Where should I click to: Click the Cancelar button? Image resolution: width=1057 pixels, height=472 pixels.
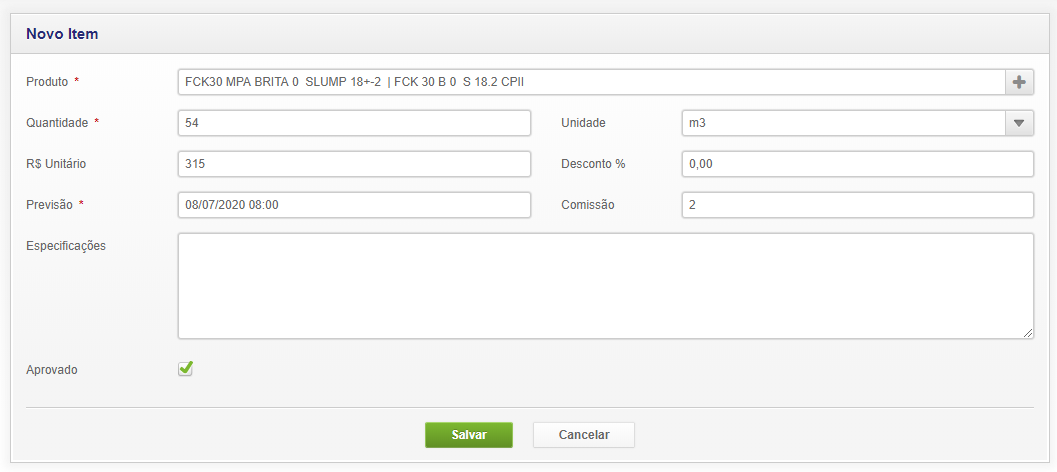coord(583,435)
